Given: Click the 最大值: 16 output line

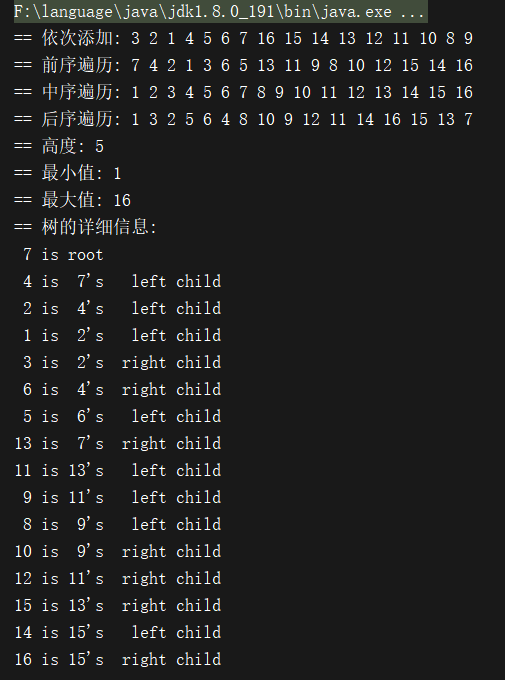Looking at the screenshot, I should (72, 200).
